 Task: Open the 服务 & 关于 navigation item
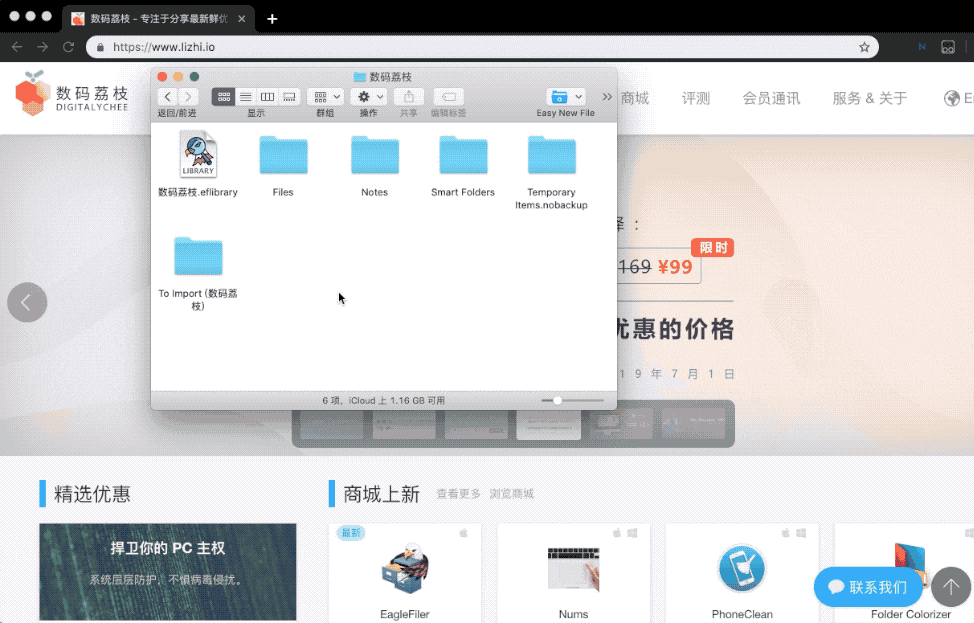point(870,98)
